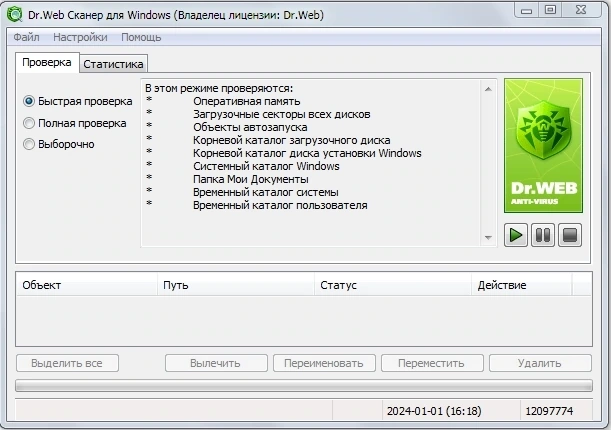Click Корневой каталог загрузочного диска line
Viewport: 611px width, 430px height.
(x=292, y=140)
